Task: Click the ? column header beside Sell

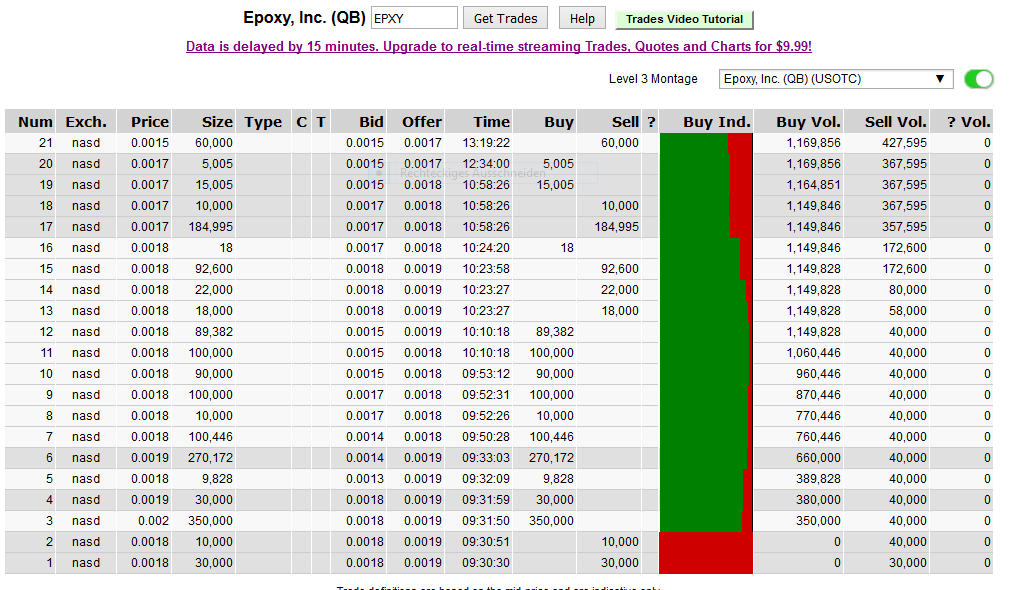Action: pyautogui.click(x=651, y=122)
